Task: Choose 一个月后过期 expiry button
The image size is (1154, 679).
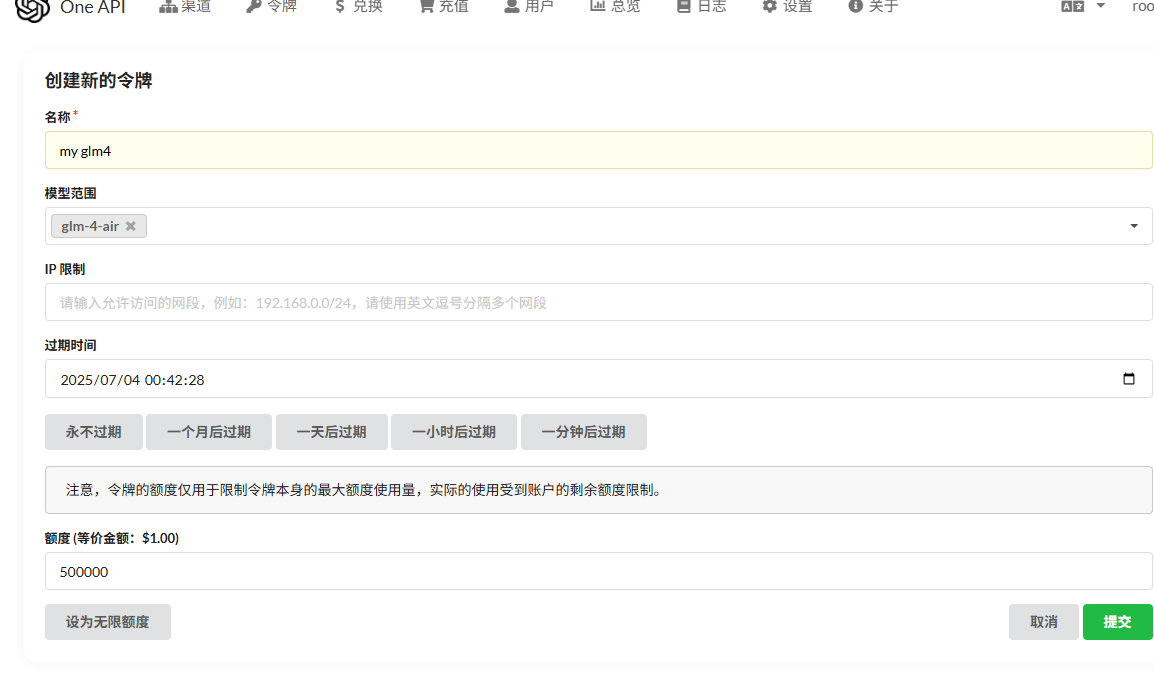Action: [x=209, y=432]
